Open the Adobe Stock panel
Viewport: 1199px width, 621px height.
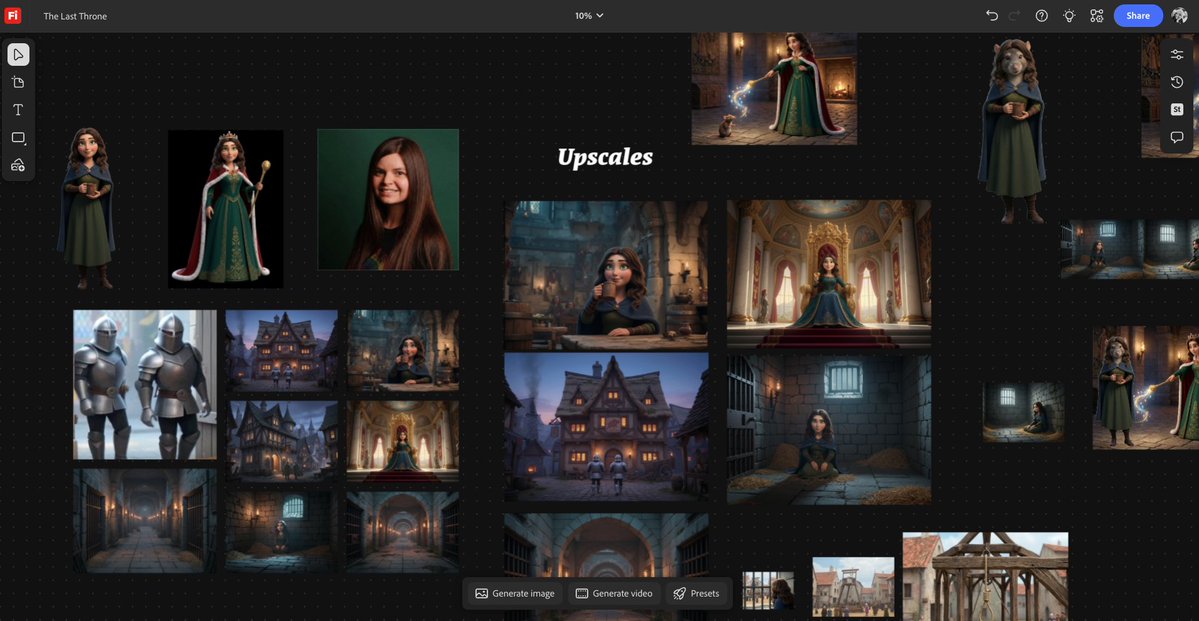tap(1177, 108)
